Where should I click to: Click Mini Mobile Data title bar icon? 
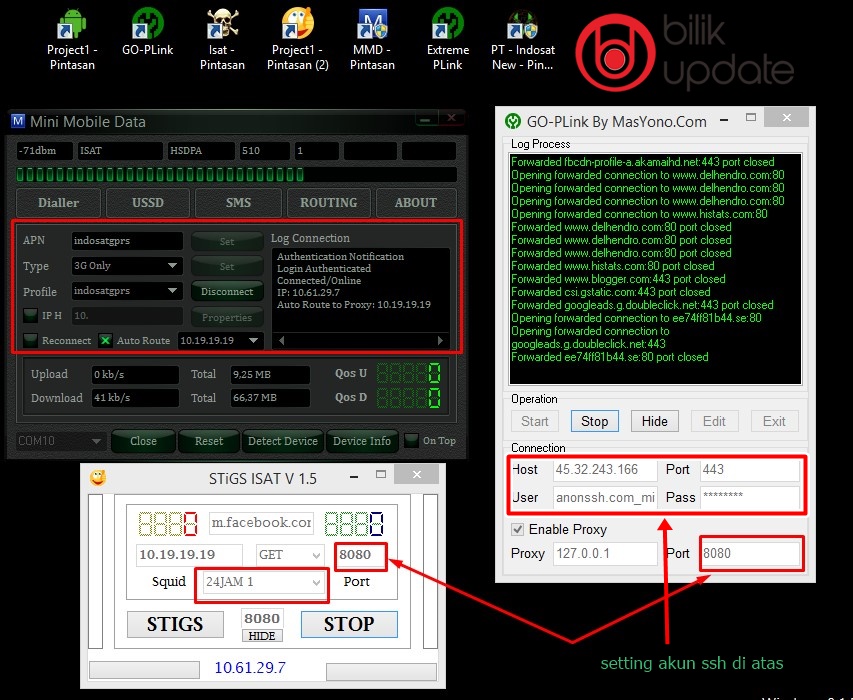[18, 121]
